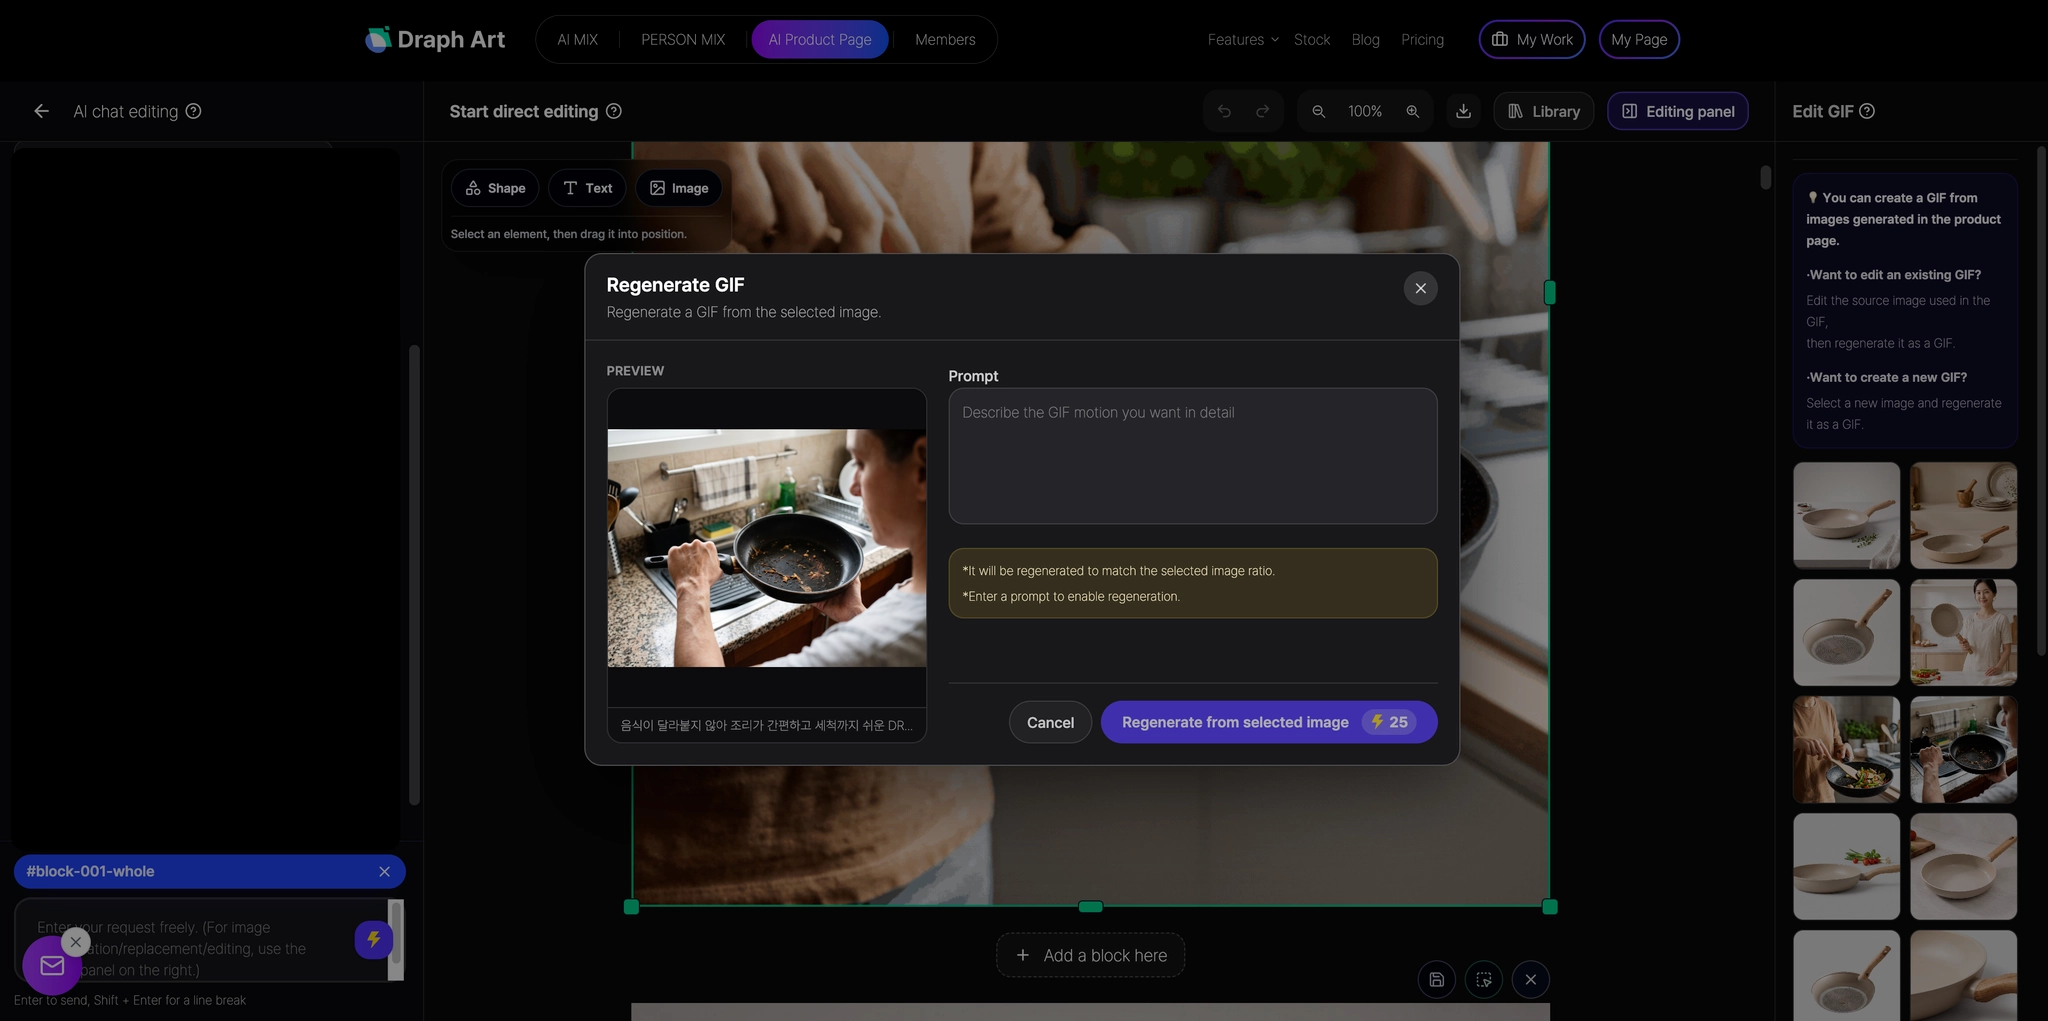Select thumbnail with mortar and plates
Image resolution: width=2048 pixels, height=1021 pixels.
point(1963,515)
